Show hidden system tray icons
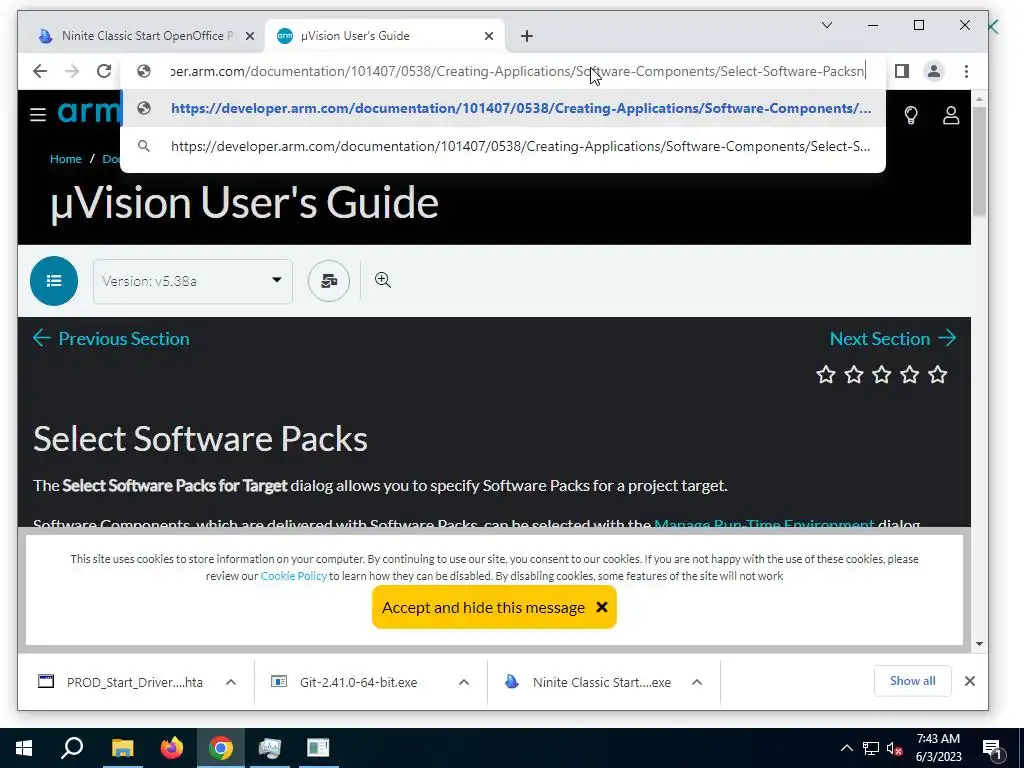Screen dimensions: 1024x768 pyautogui.click(x=846, y=748)
